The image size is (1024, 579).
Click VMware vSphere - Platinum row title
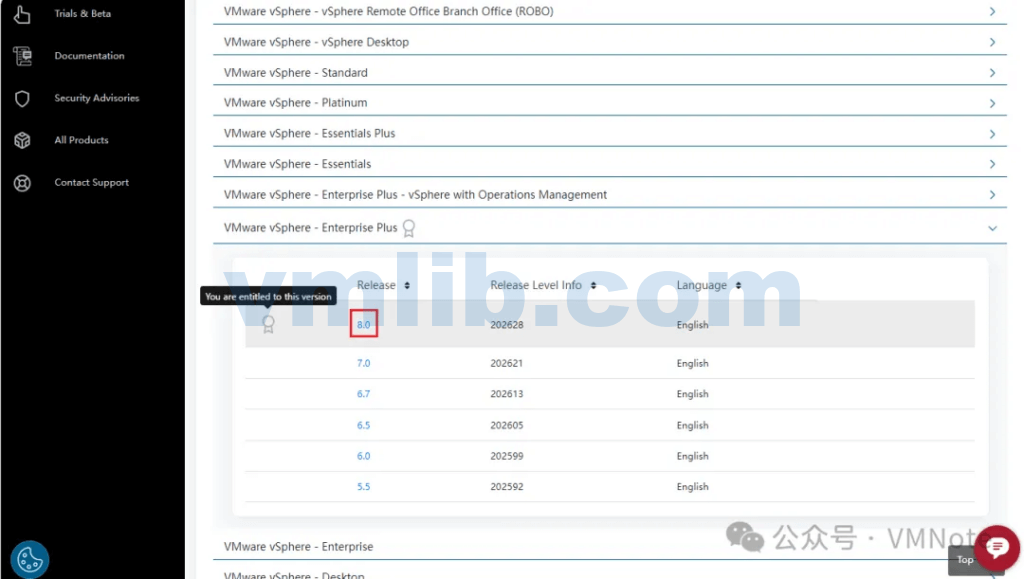(295, 102)
